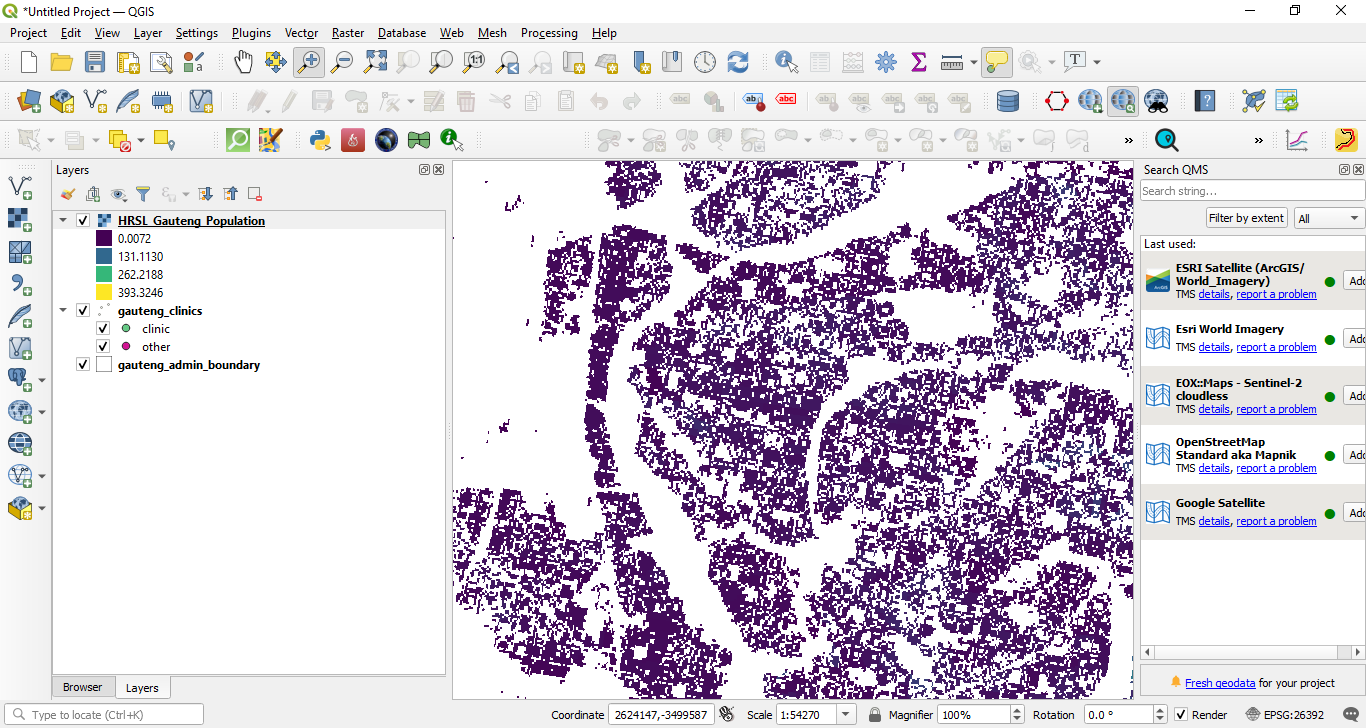Open the All category dropdown in QMS
This screenshot has height=728, width=1366.
pos(1329,218)
